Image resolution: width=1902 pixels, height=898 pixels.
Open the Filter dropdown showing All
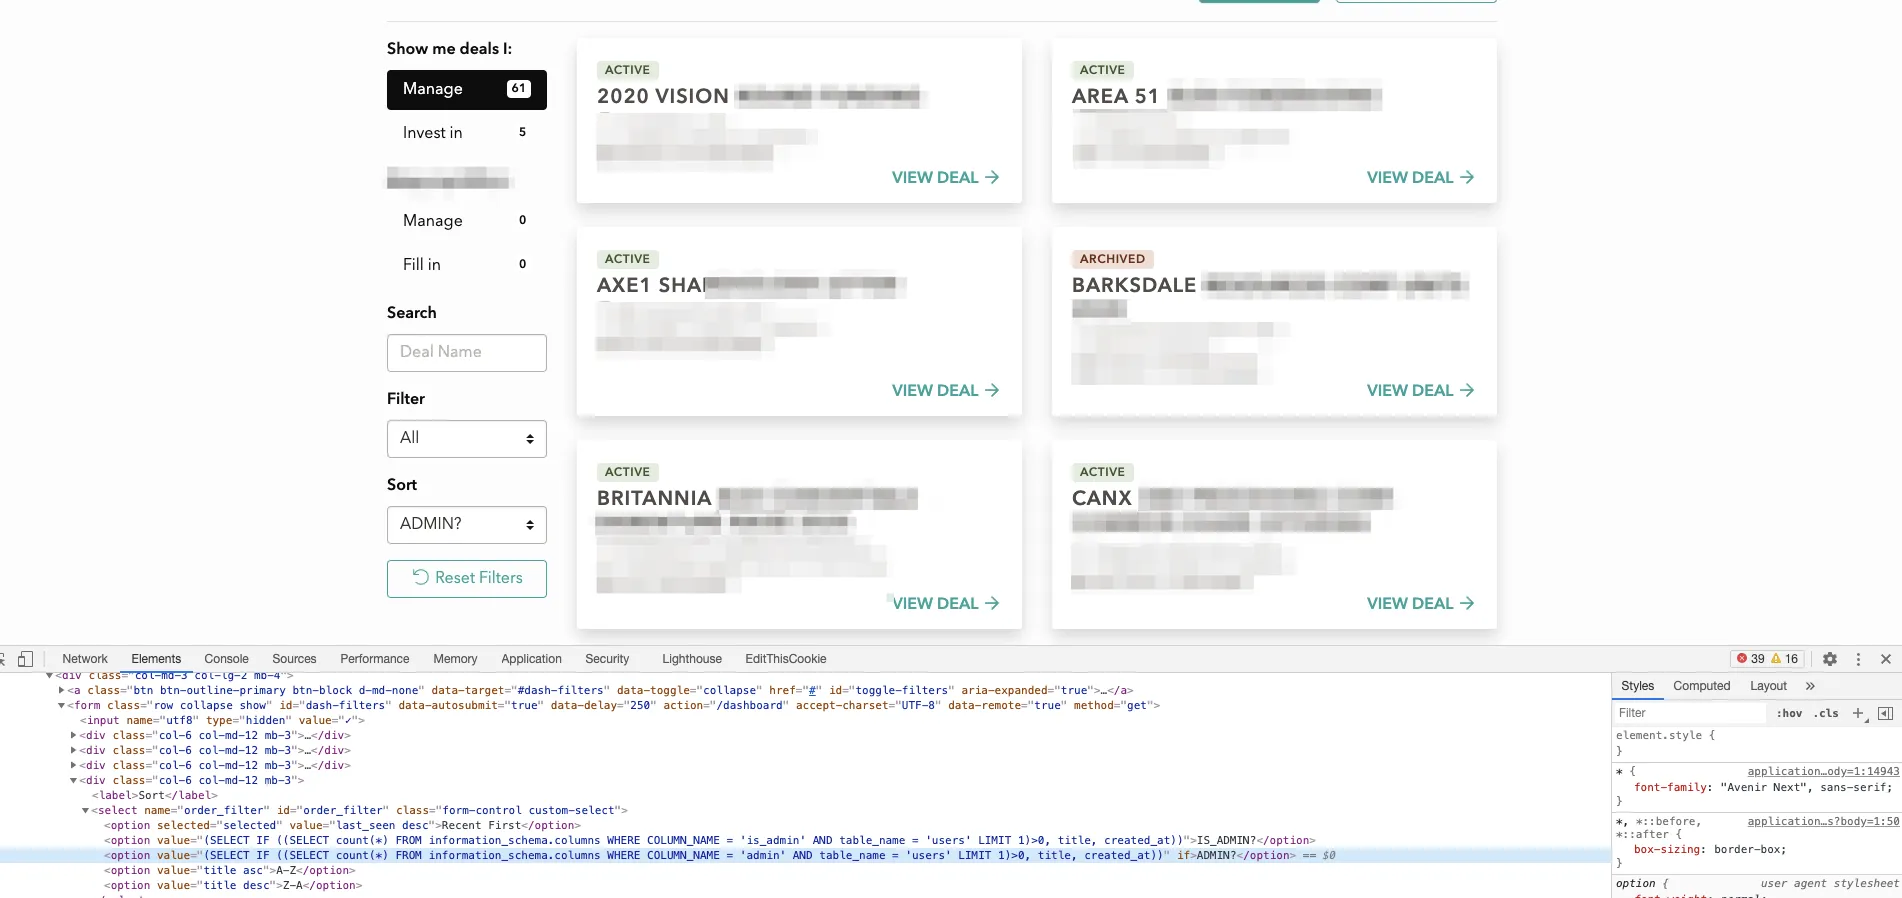467,439
